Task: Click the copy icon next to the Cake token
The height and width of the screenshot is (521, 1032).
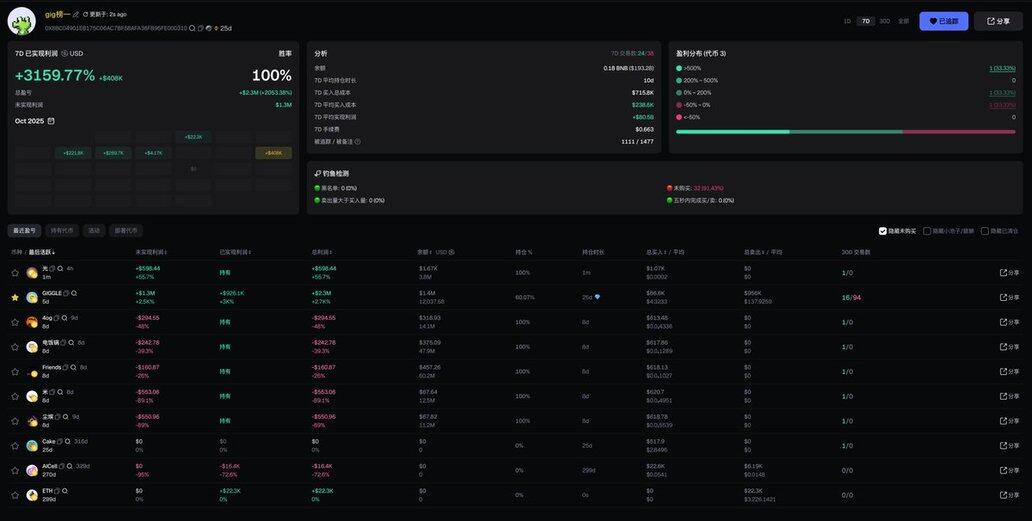Action: coord(60,441)
